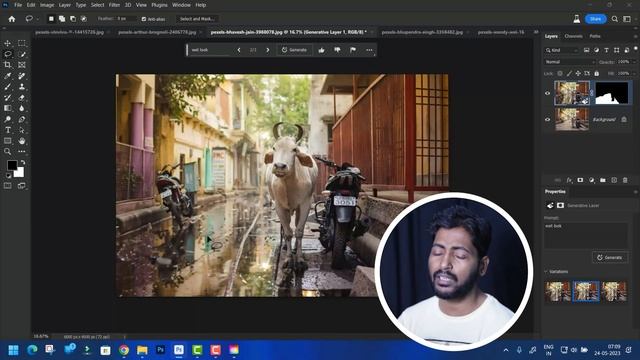Show the next generated variation

268,50
